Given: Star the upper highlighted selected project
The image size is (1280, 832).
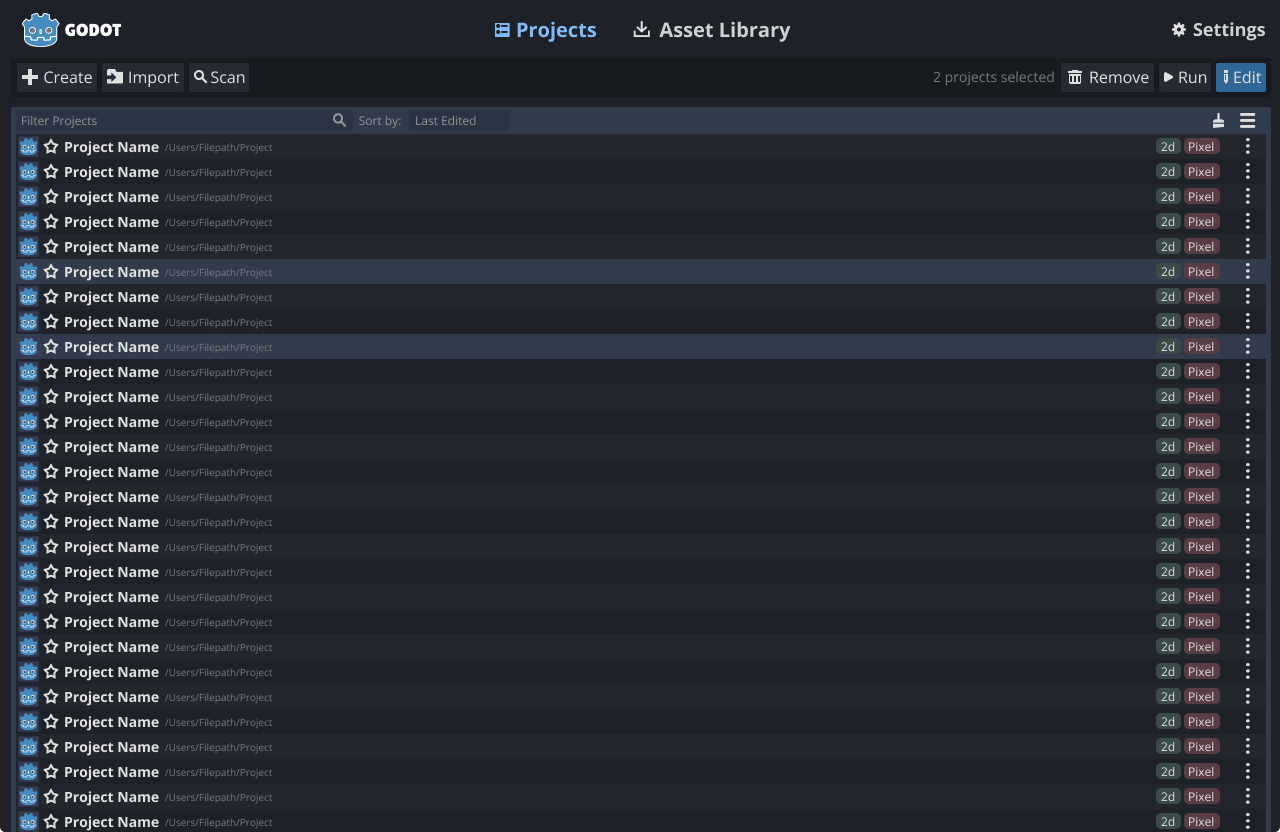Looking at the screenshot, I should tap(51, 271).
